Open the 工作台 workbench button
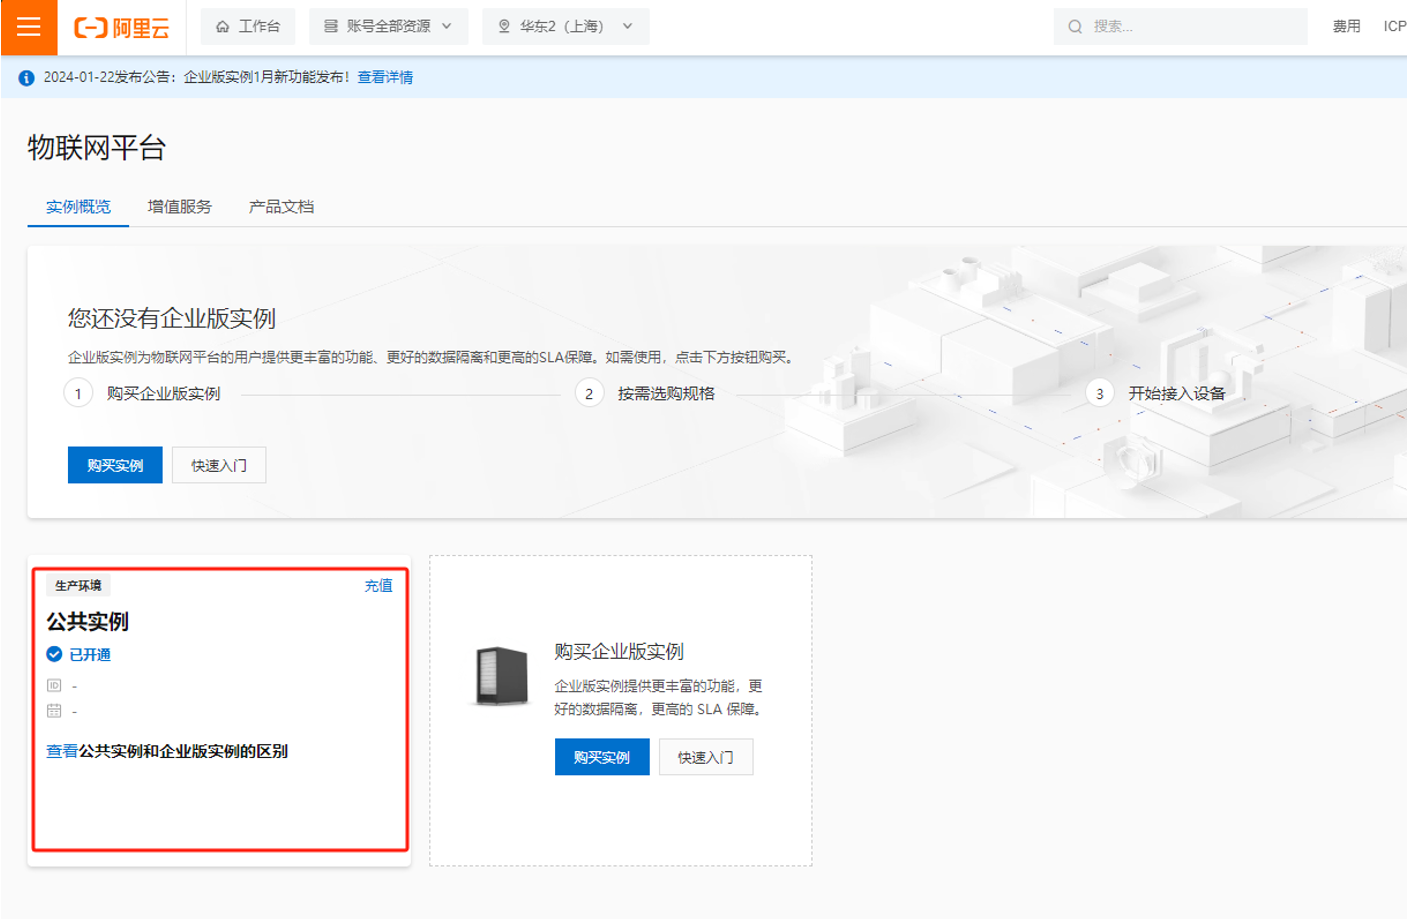The height and width of the screenshot is (919, 1411). pyautogui.click(x=248, y=26)
